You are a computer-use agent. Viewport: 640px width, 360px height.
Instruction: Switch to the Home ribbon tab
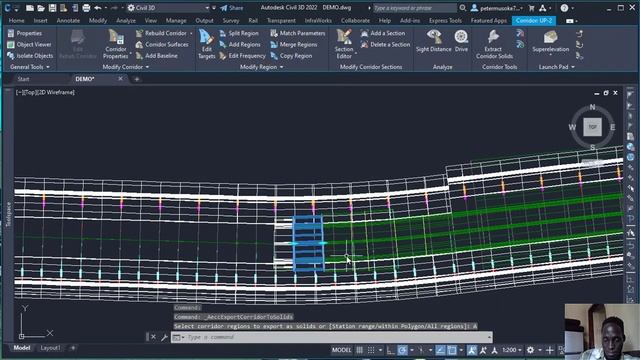tap(16, 20)
